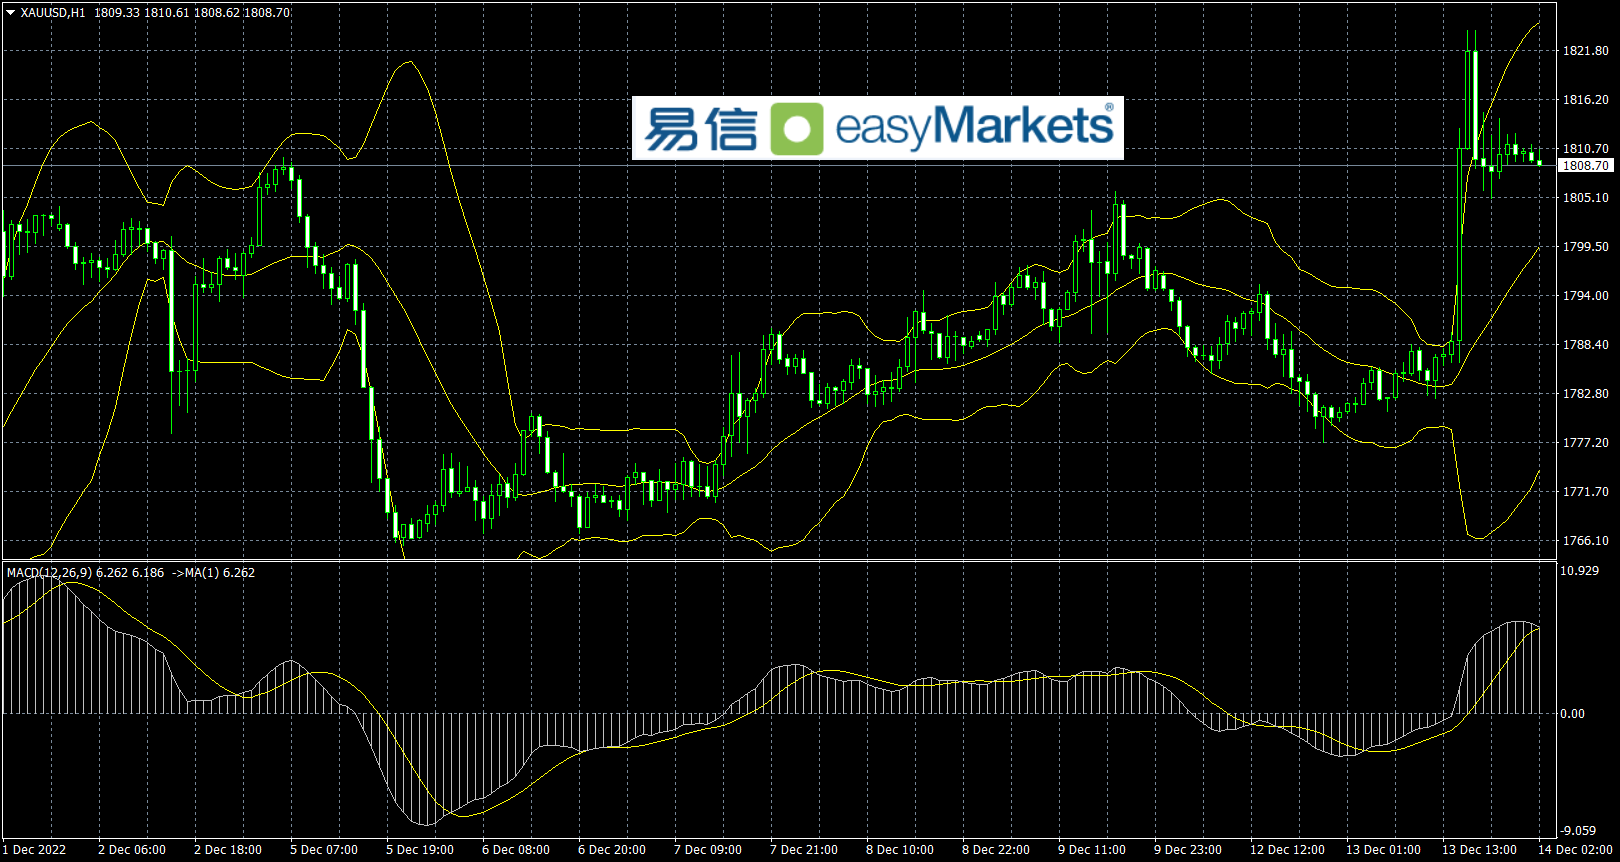Click the -9.059 MACD scale value
The height and width of the screenshot is (862, 1620).
click(1579, 831)
